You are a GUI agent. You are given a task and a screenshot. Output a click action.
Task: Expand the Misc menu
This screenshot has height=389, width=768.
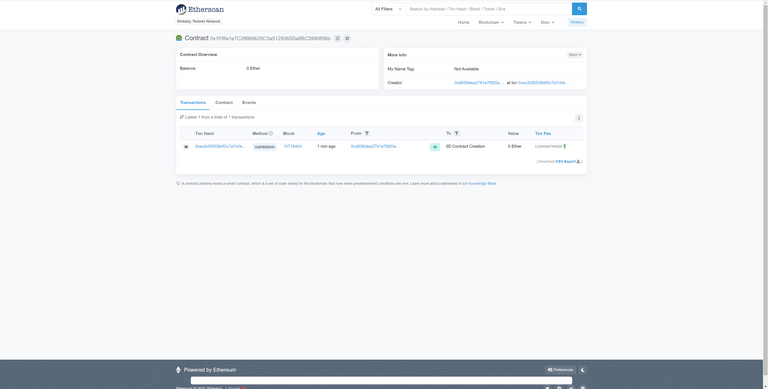tap(547, 23)
